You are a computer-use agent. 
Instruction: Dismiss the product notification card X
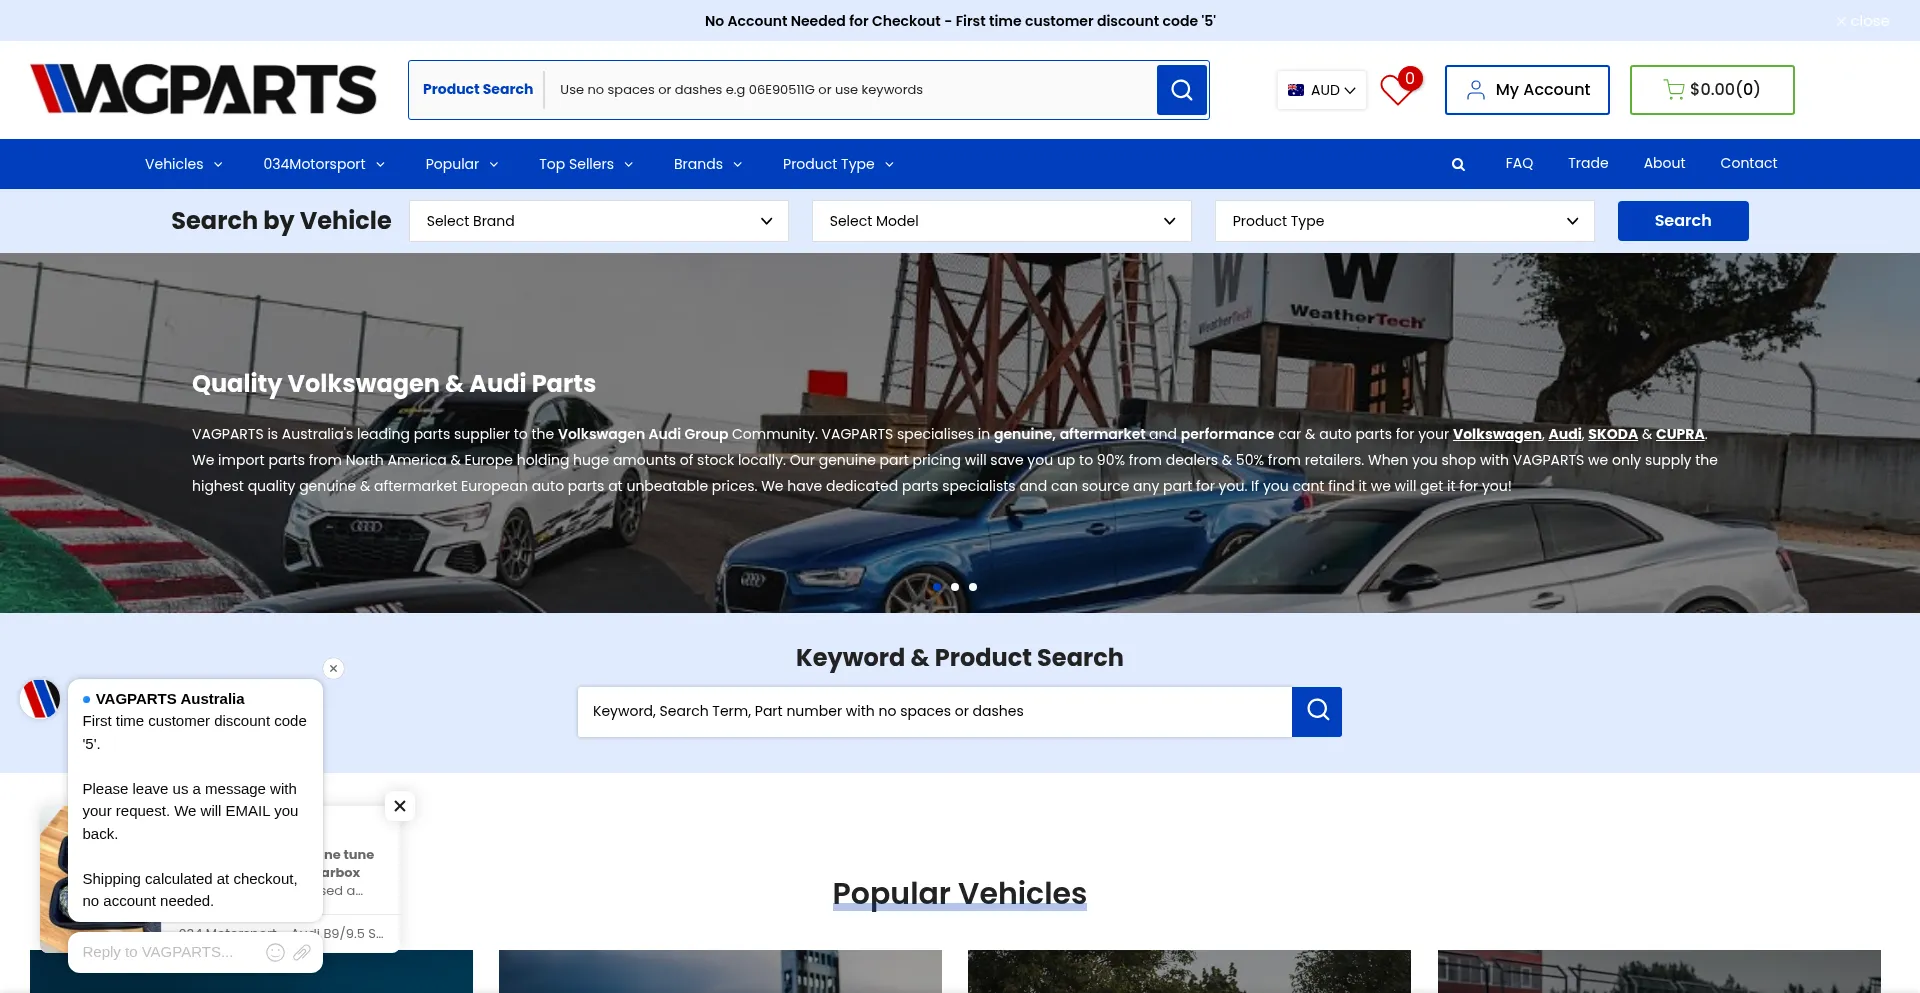click(x=400, y=806)
